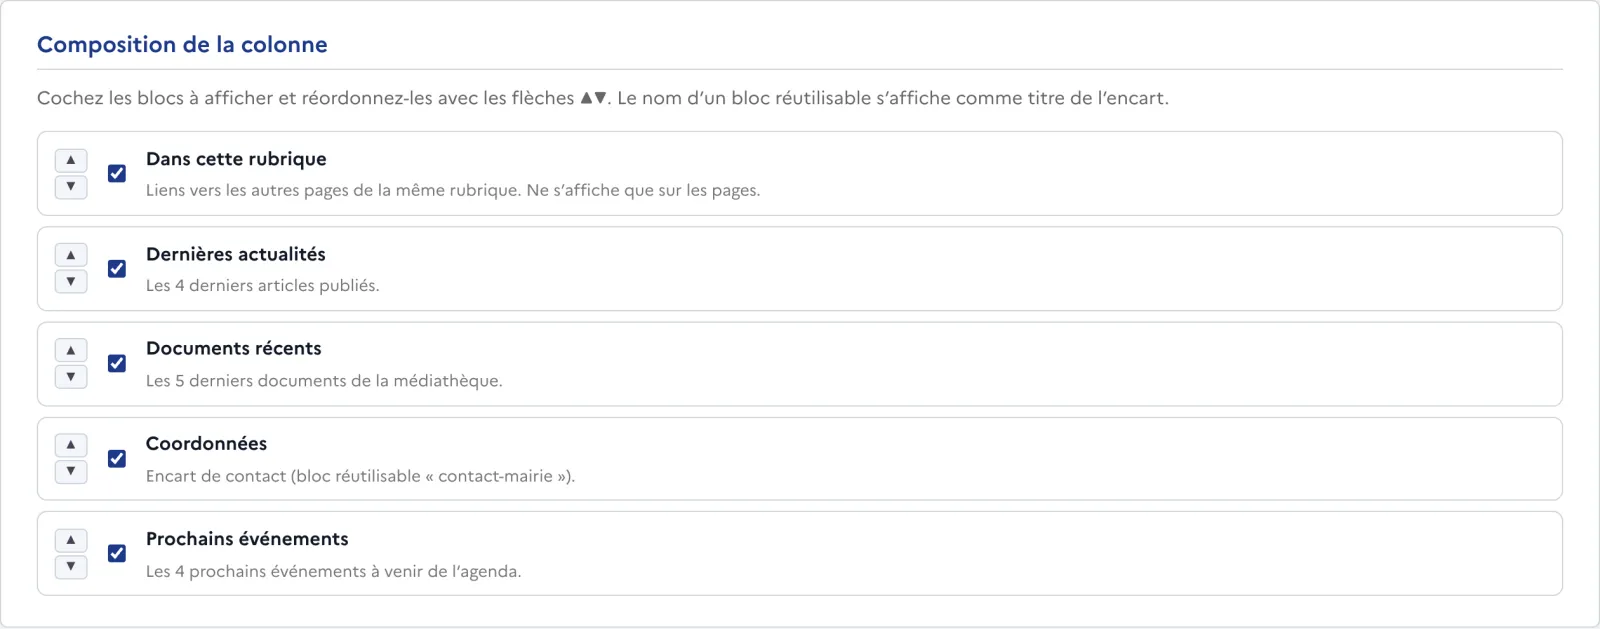The image size is (1600, 629).
Task: Move 'Coordonnées' block up
Action: click(x=71, y=445)
